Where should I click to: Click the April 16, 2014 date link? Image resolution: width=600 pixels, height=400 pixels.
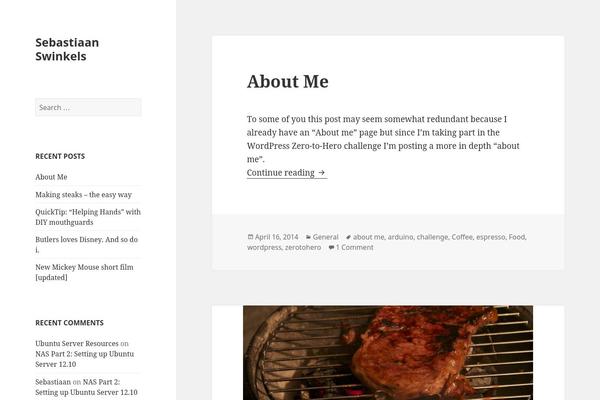coord(278,237)
